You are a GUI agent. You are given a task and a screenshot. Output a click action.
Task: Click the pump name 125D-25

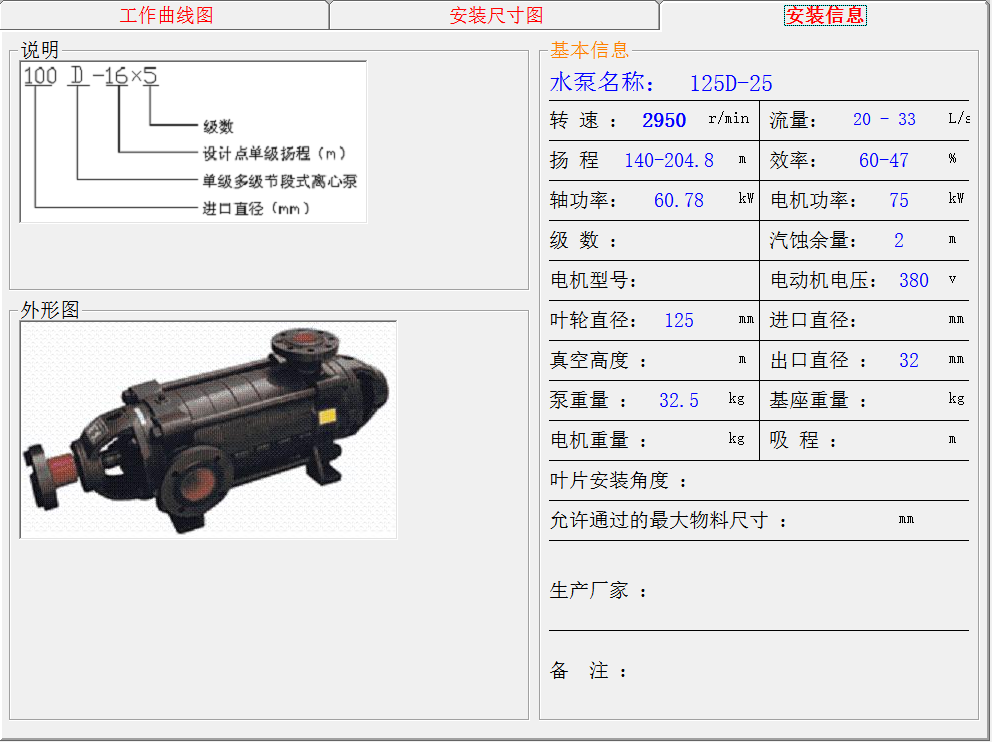click(731, 83)
